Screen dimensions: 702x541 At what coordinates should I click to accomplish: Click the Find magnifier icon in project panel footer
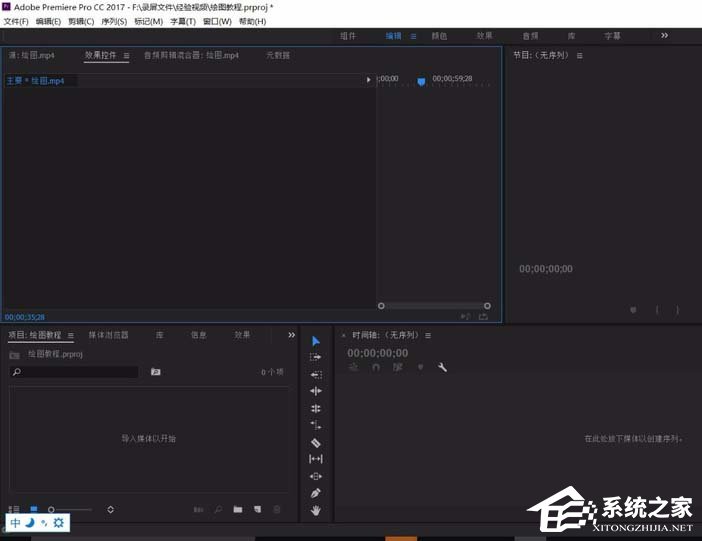point(218,509)
